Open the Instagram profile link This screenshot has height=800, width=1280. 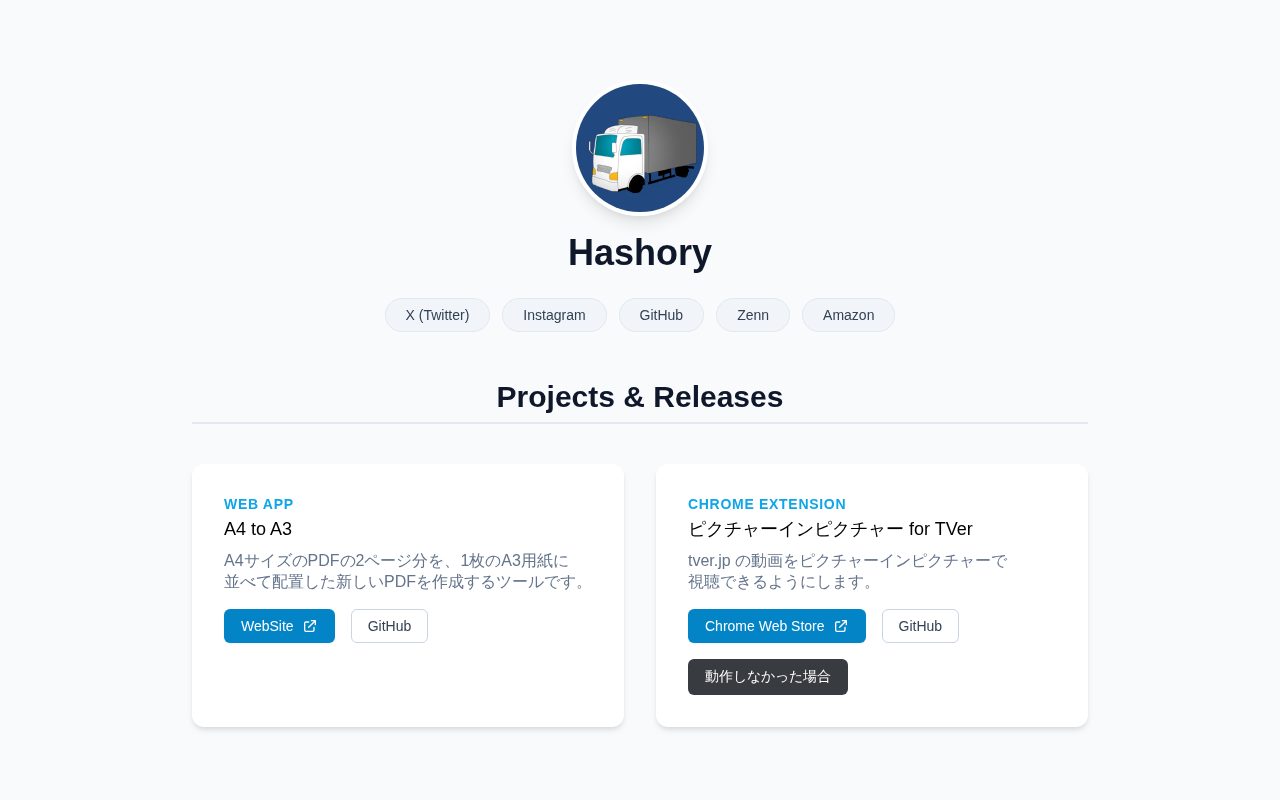pyautogui.click(x=554, y=315)
